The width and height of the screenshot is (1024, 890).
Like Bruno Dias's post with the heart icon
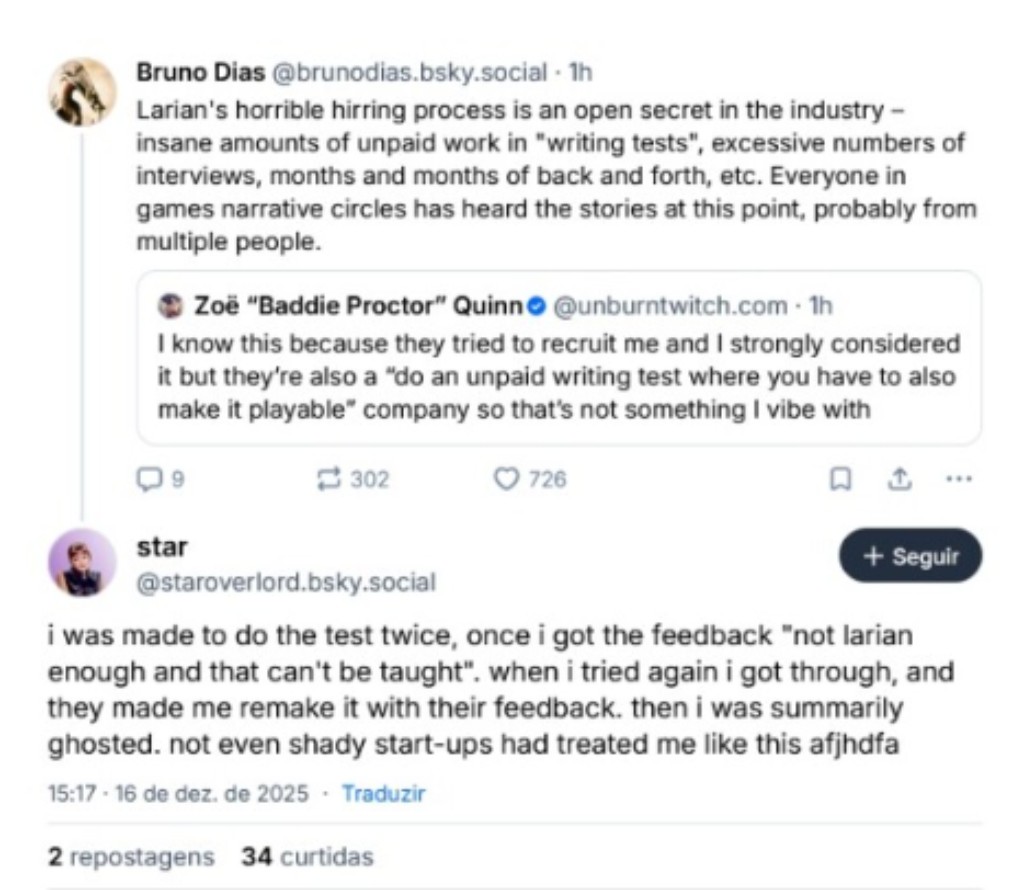(506, 480)
